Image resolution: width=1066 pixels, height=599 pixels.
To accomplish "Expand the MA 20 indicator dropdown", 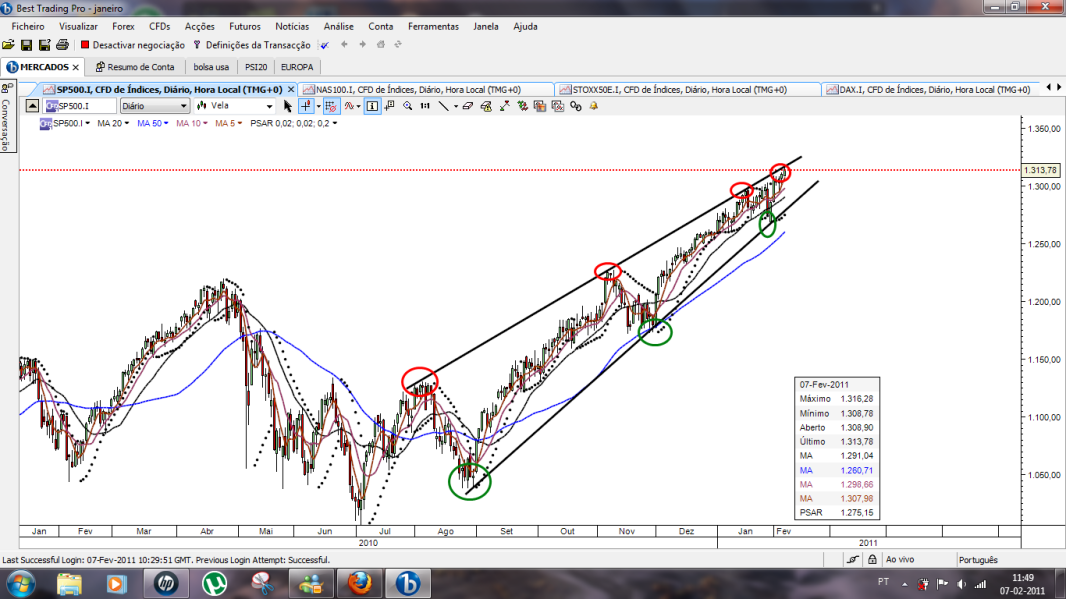I will point(126,123).
